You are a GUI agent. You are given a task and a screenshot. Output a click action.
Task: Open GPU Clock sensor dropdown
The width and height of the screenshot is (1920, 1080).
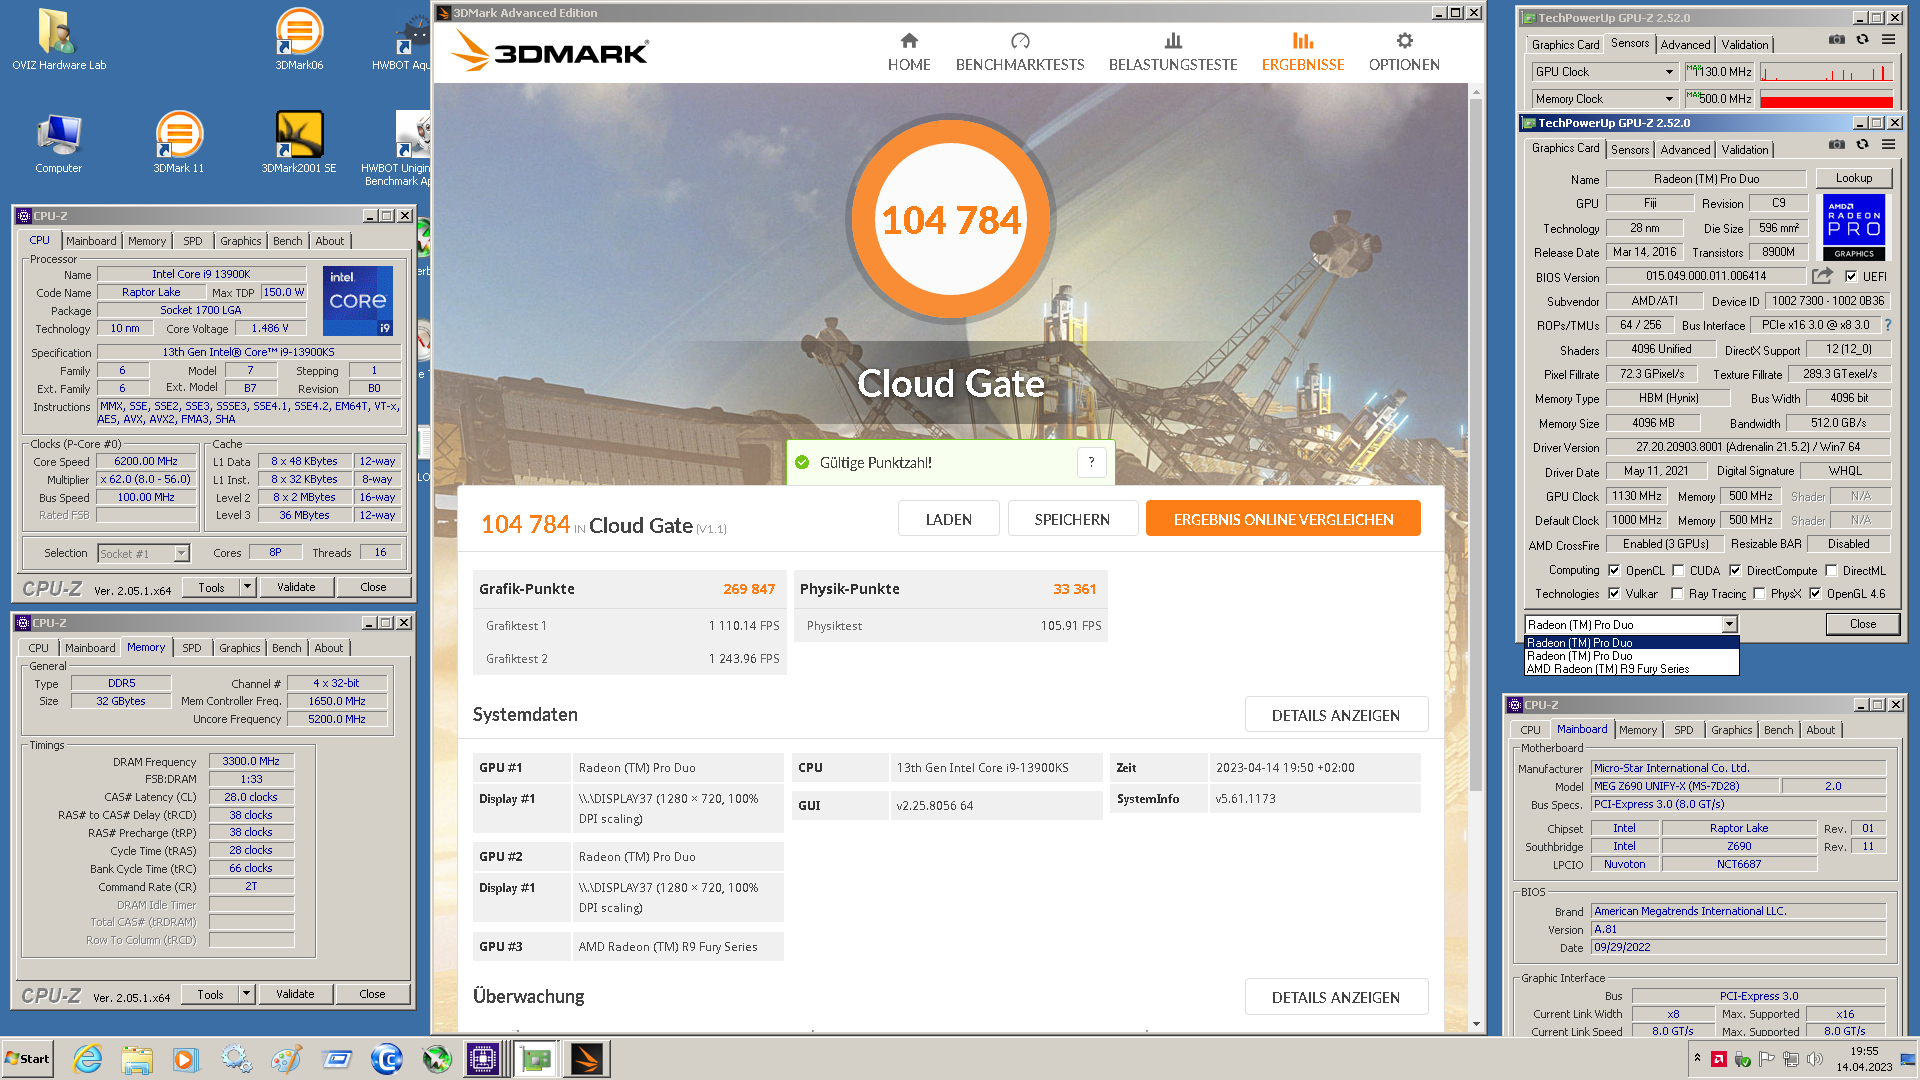click(x=1668, y=72)
